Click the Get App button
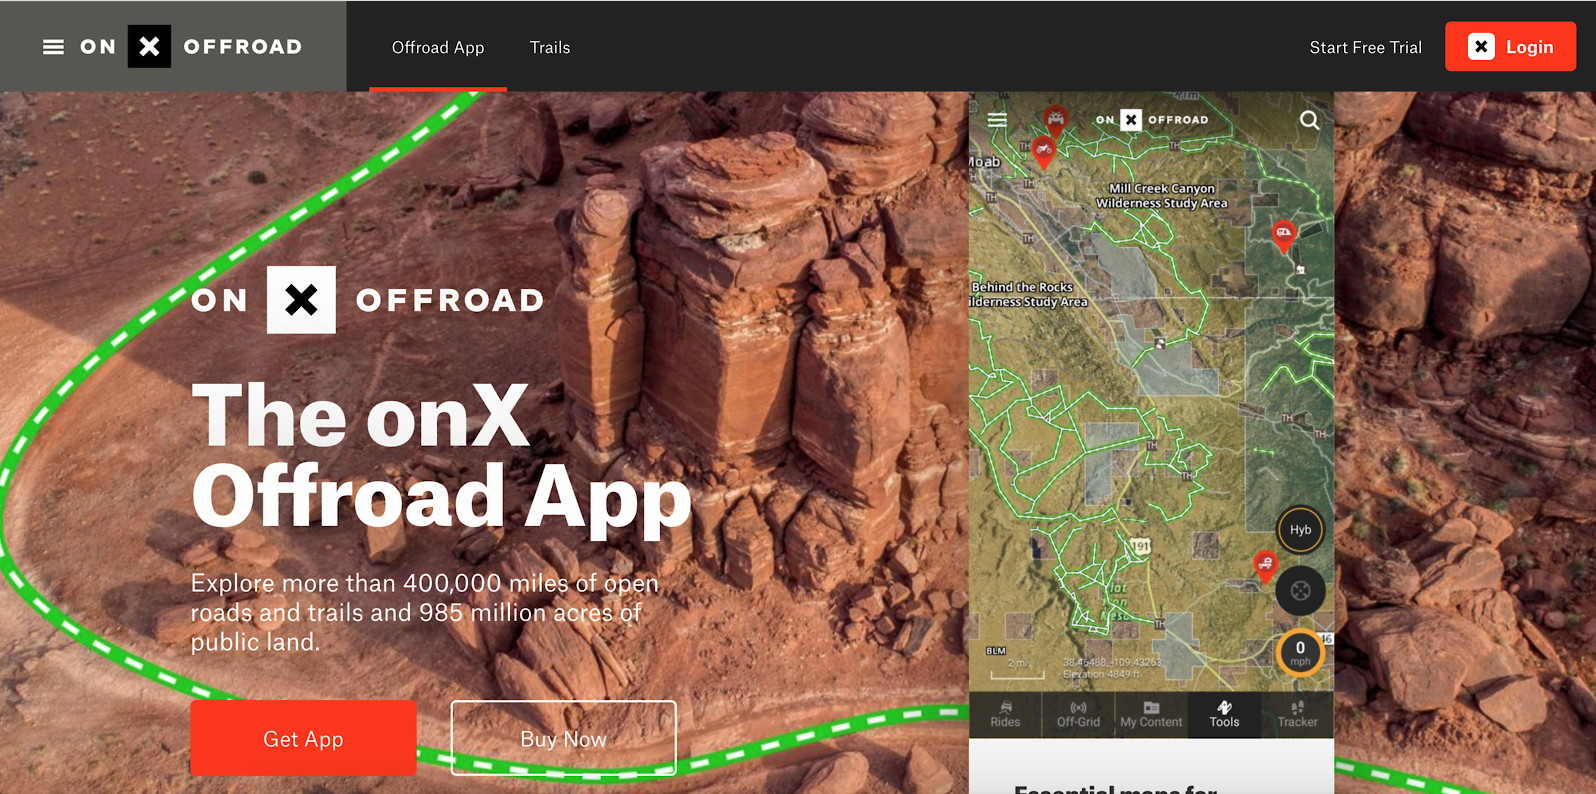This screenshot has width=1596, height=794. tap(303, 738)
